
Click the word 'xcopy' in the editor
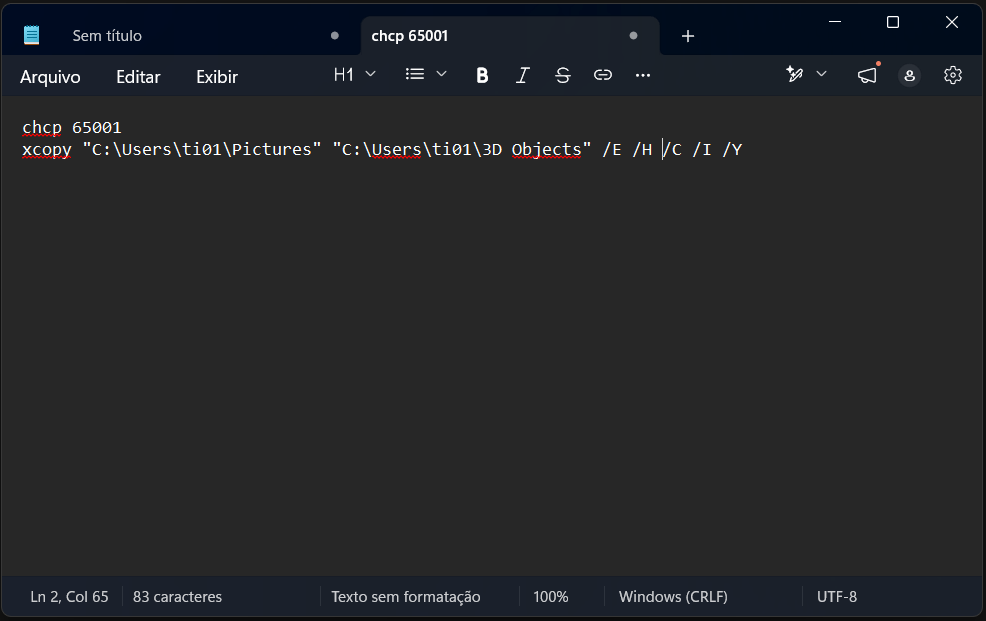(x=47, y=150)
